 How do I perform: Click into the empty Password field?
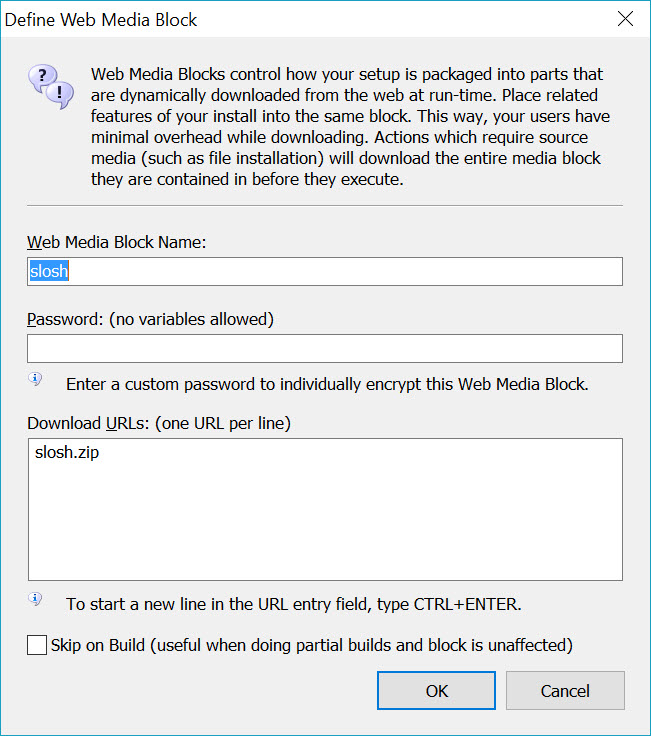325,348
